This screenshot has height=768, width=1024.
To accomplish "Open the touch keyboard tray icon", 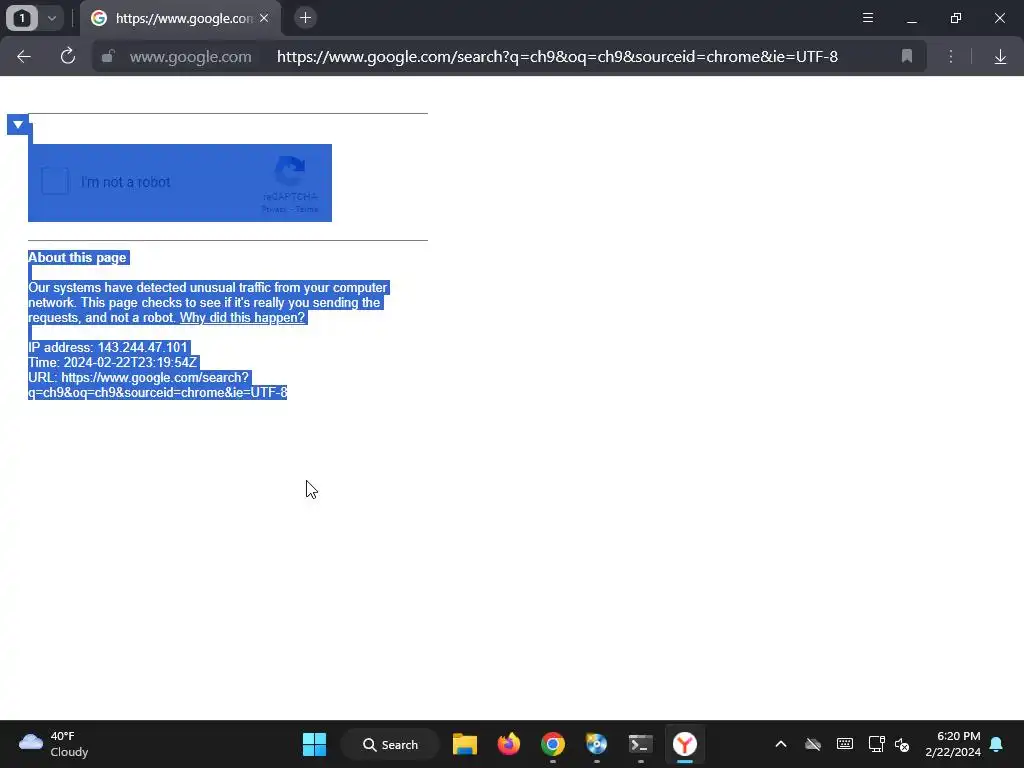I will [844, 744].
